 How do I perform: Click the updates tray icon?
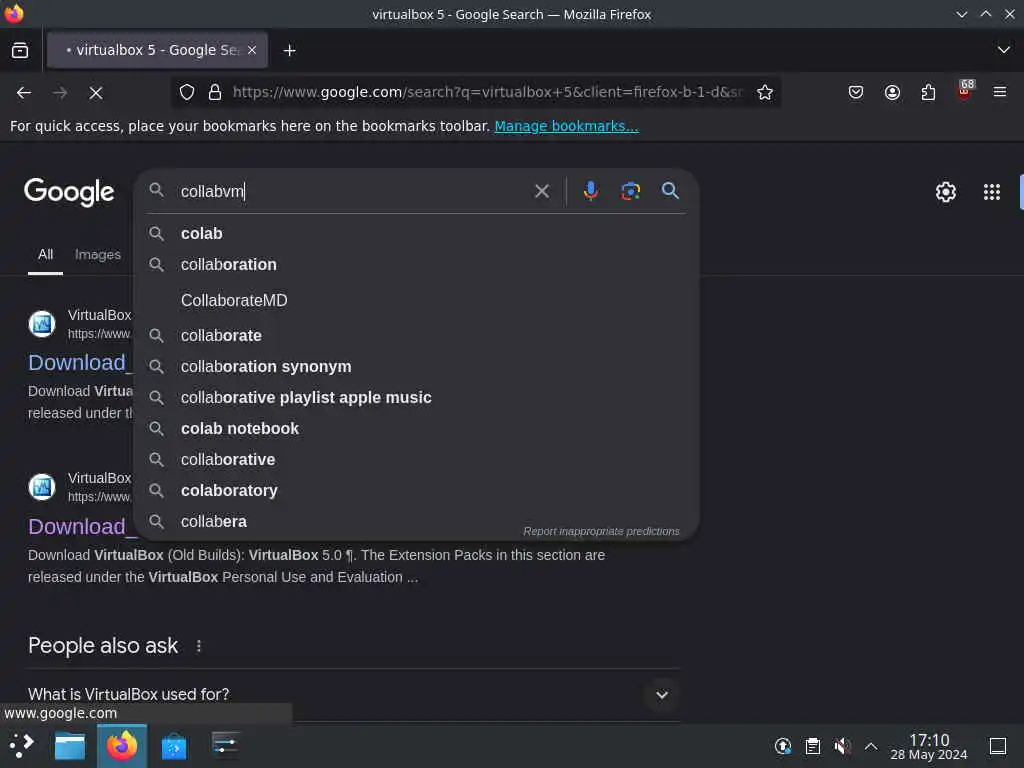click(782, 746)
